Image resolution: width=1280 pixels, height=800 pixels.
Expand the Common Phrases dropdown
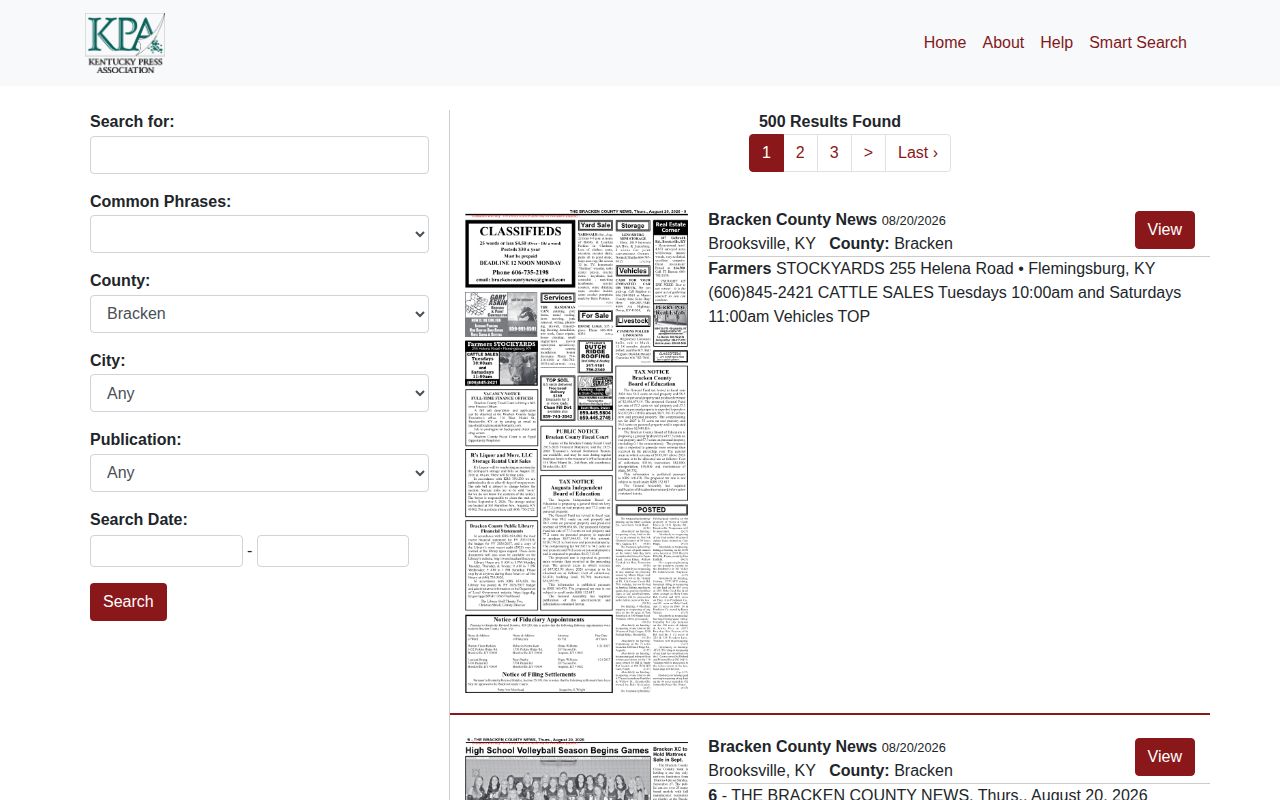pos(259,234)
